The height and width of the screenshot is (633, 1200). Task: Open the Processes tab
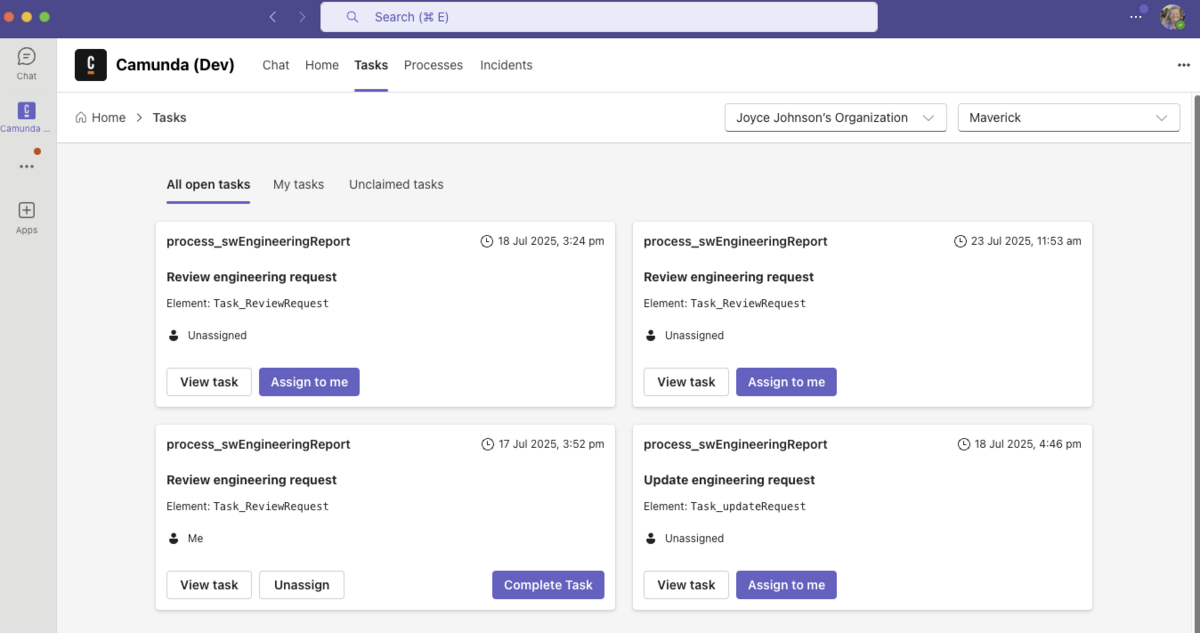pos(433,65)
